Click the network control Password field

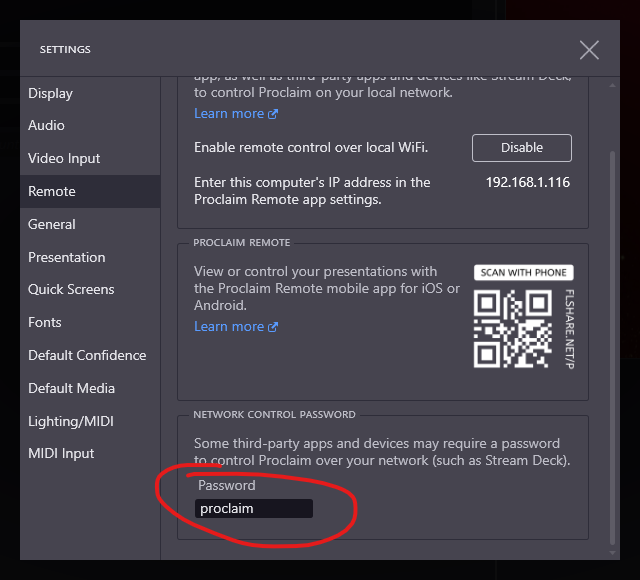point(253,509)
